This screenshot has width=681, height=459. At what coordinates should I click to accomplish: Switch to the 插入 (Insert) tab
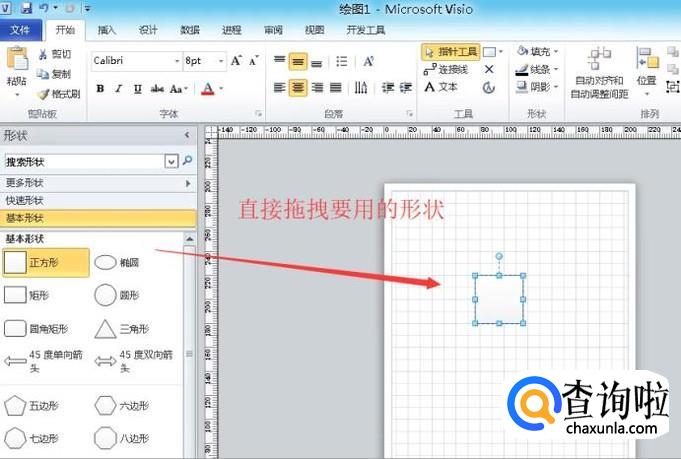[106, 30]
